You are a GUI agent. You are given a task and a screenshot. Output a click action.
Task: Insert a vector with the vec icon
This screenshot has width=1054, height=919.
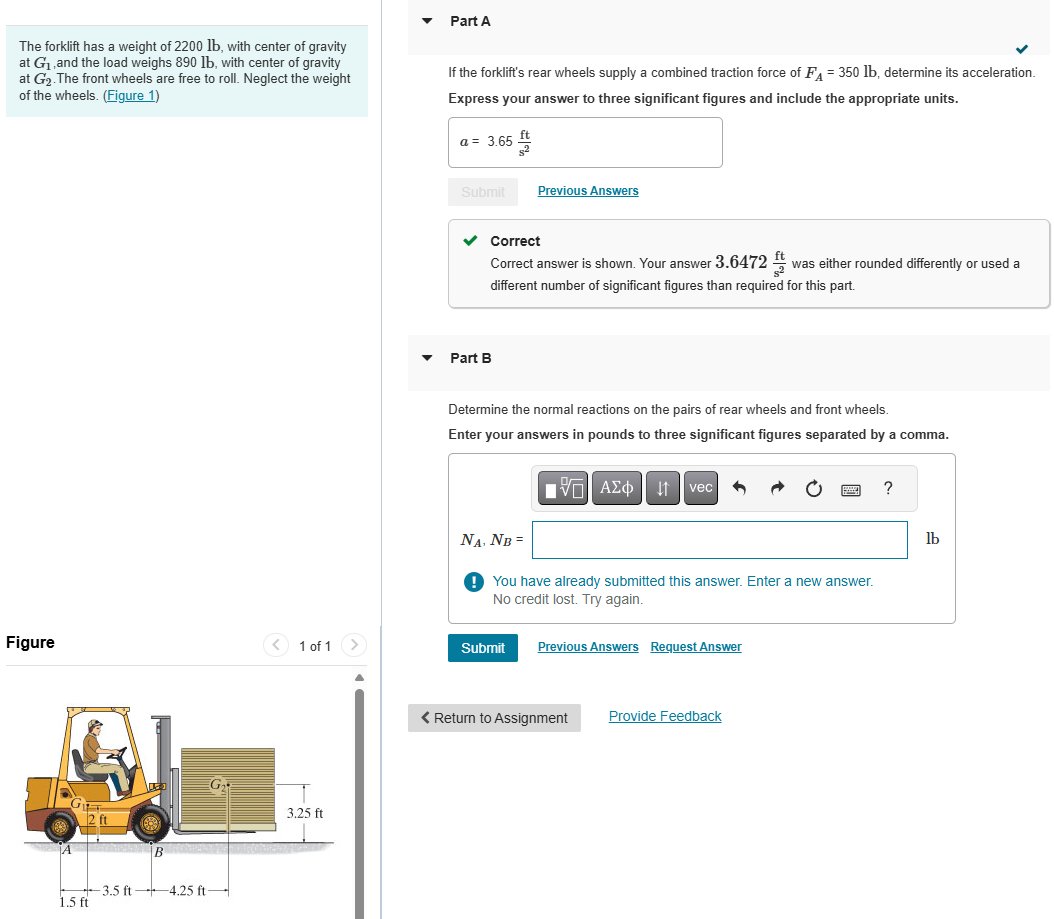tap(700, 488)
